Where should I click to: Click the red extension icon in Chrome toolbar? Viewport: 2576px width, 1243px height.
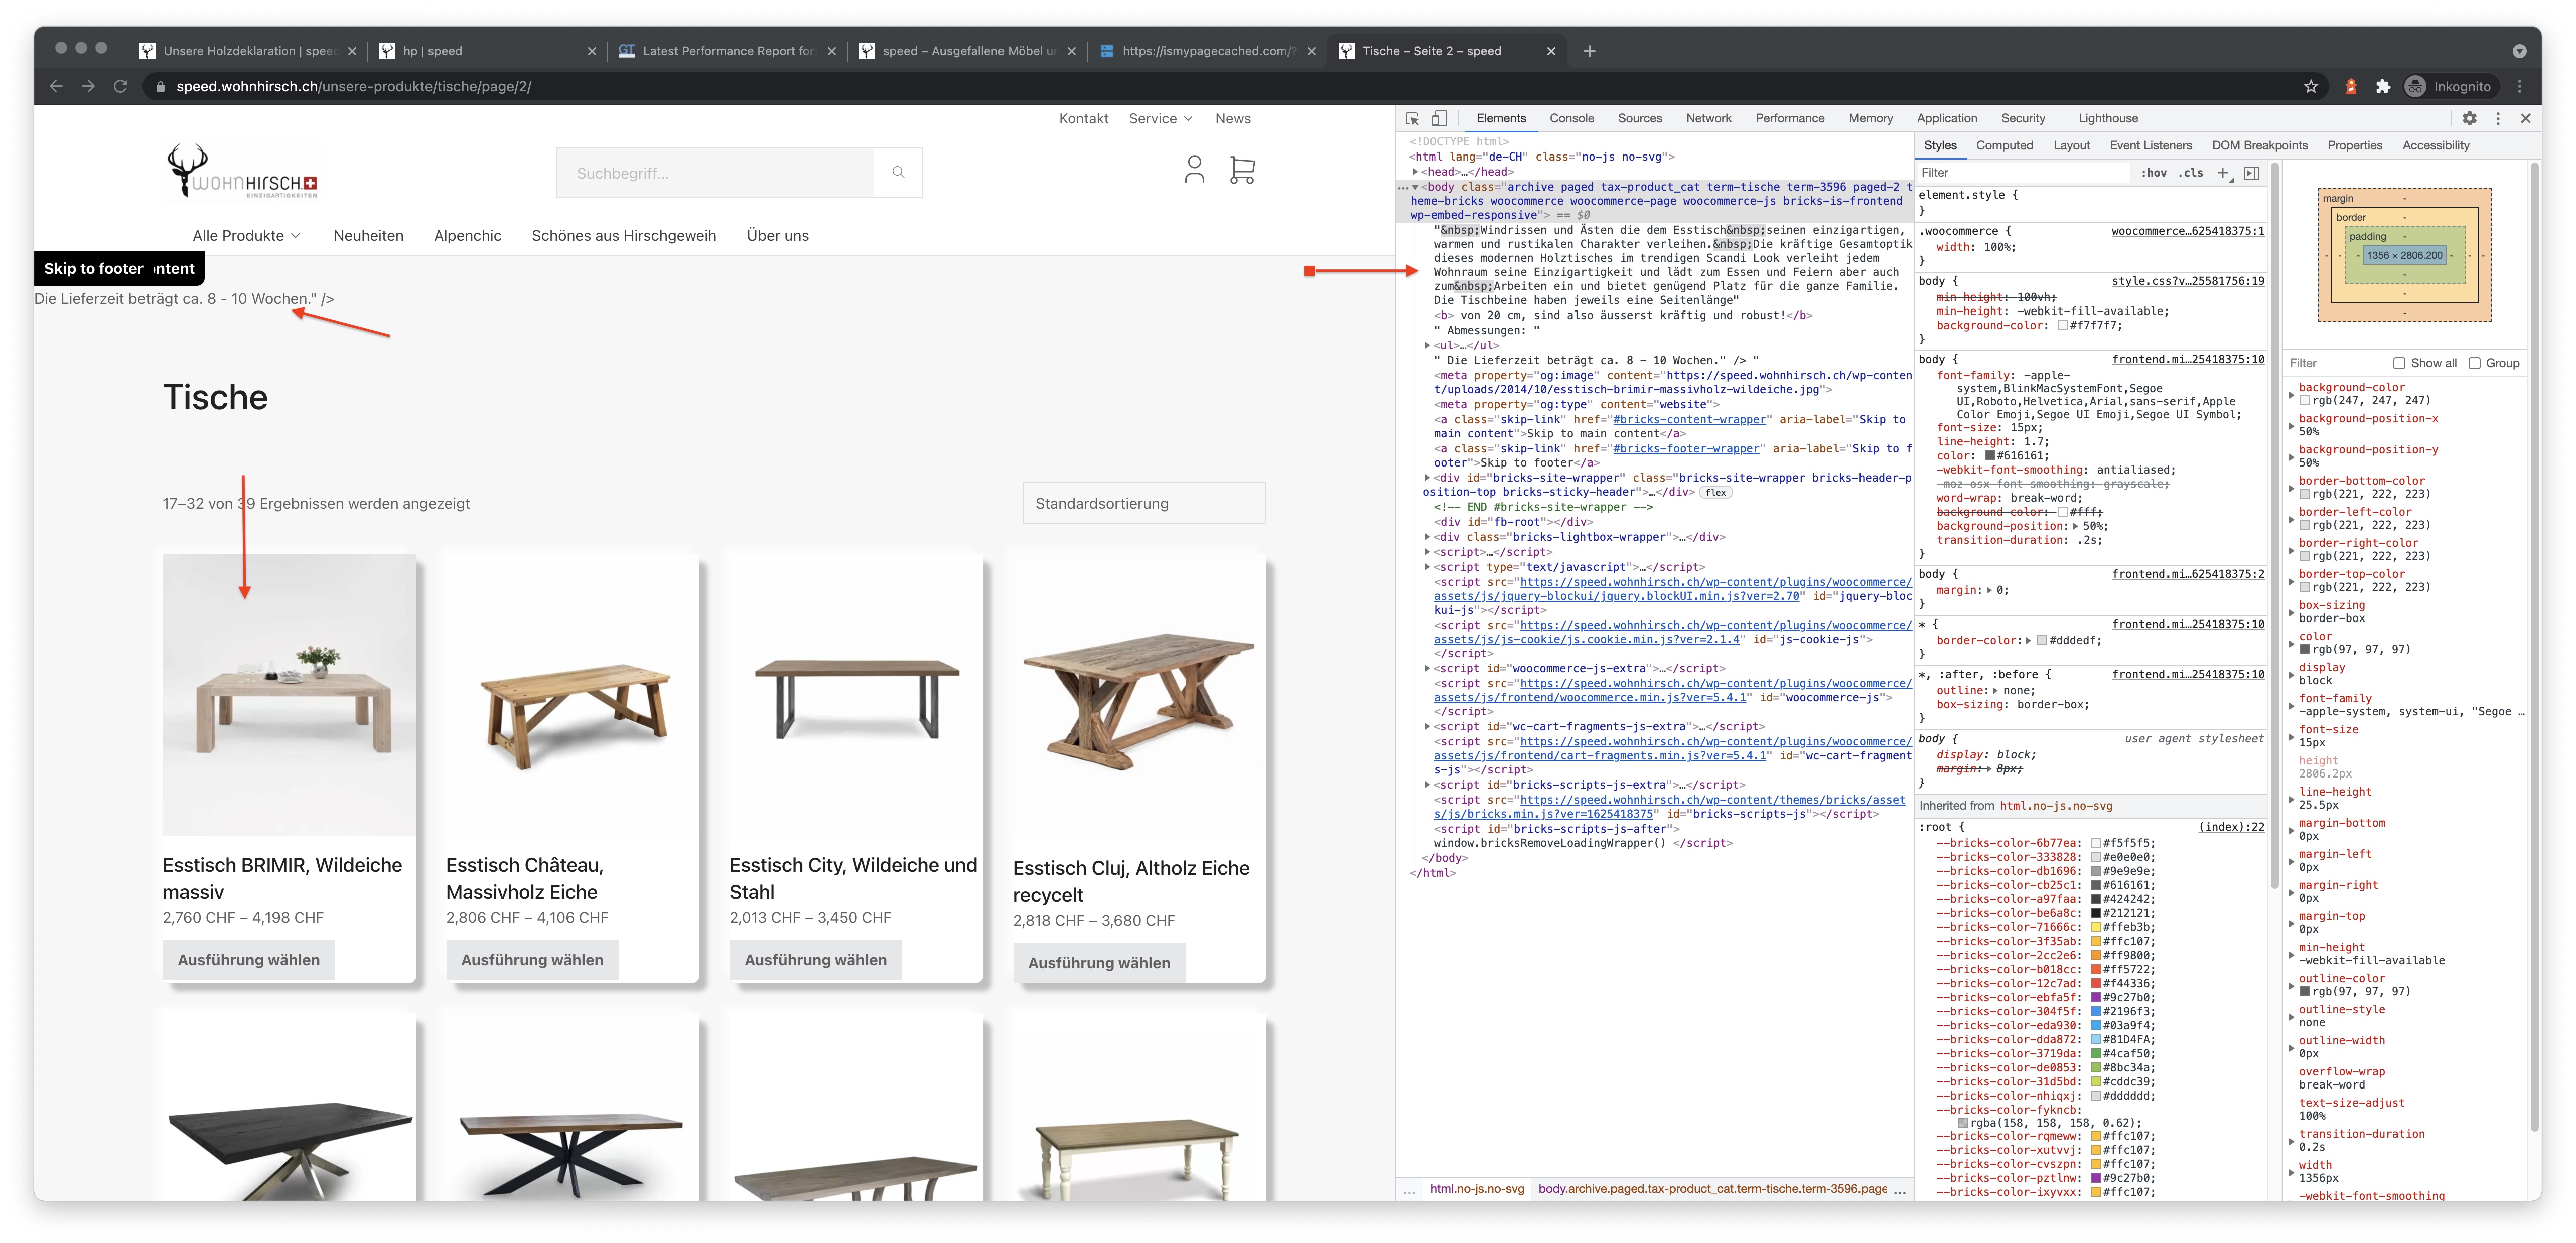tap(2351, 86)
